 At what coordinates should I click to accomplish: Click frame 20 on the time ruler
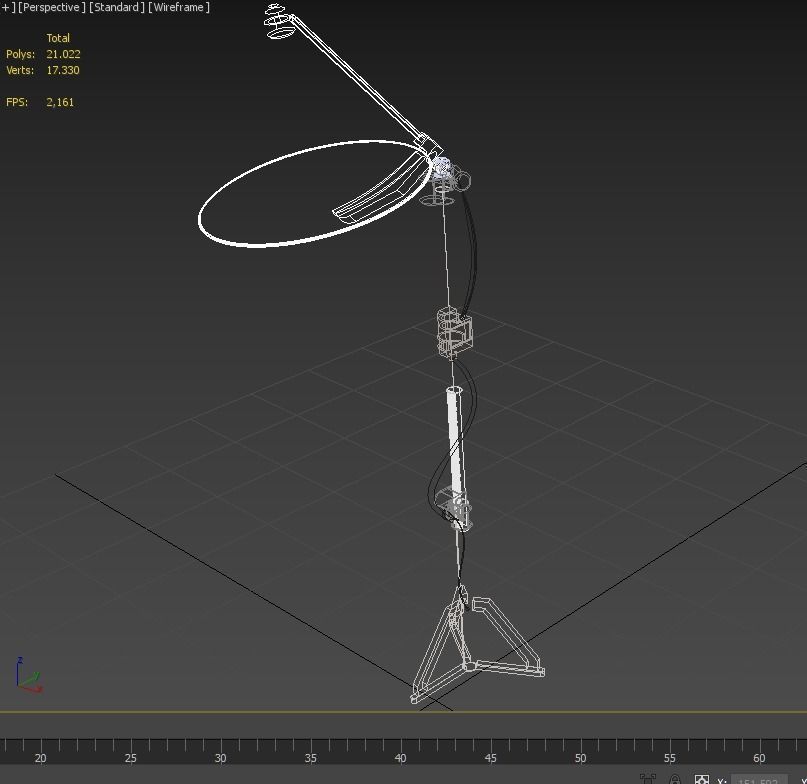(41, 758)
